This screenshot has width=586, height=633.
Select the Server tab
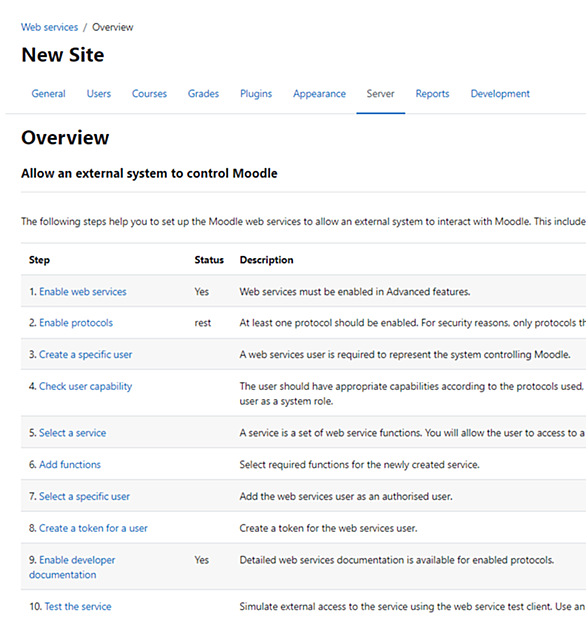(380, 94)
